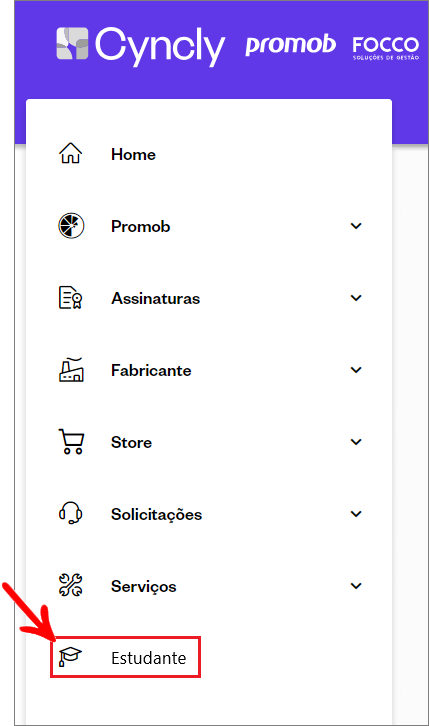Image resolution: width=429 pixels, height=726 pixels.
Task: Select the Estudante menu entry
Action: coord(125,657)
